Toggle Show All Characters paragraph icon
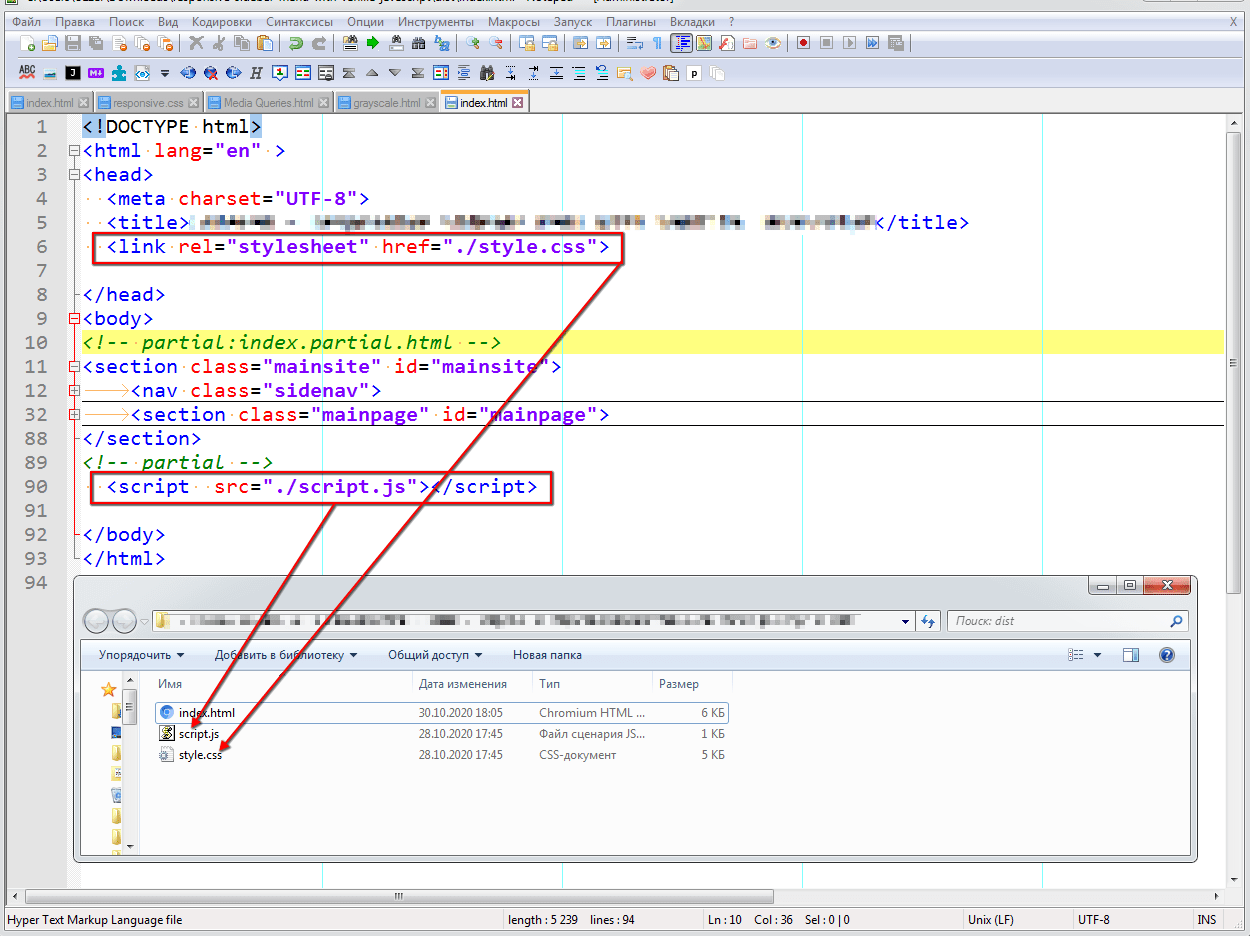1250x936 pixels. pyautogui.click(x=656, y=43)
